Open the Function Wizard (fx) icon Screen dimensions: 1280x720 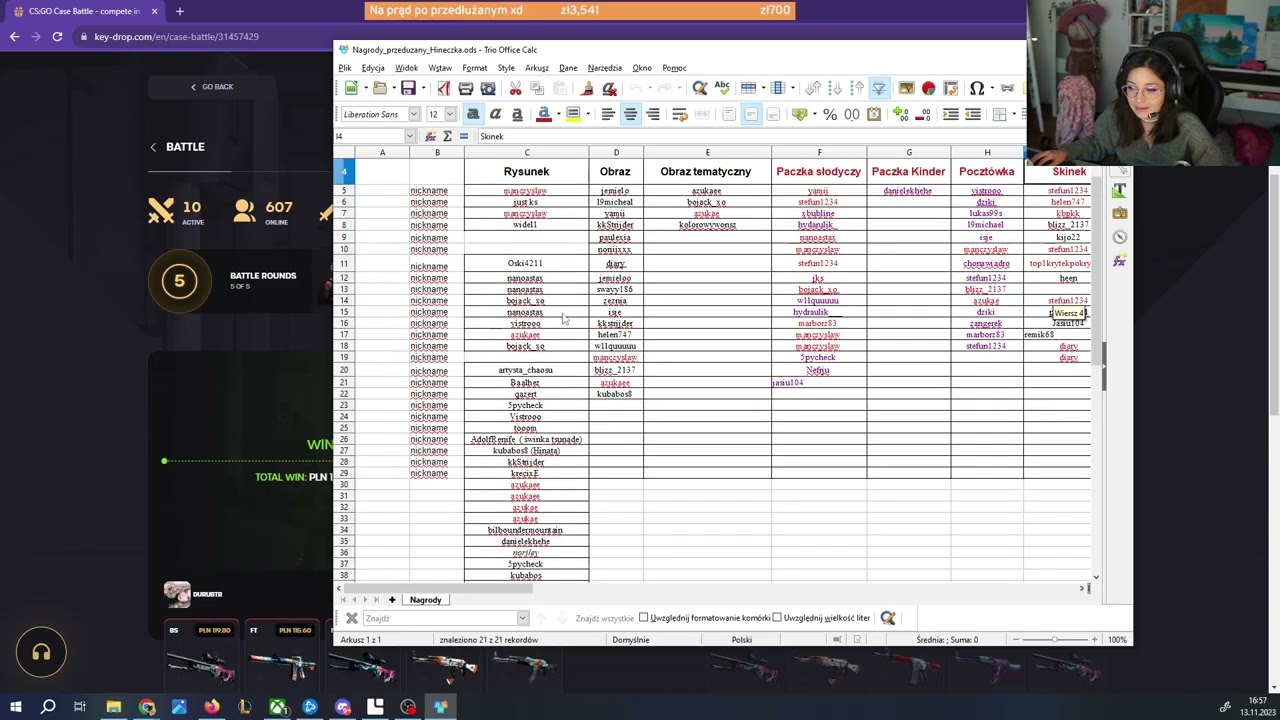431,136
